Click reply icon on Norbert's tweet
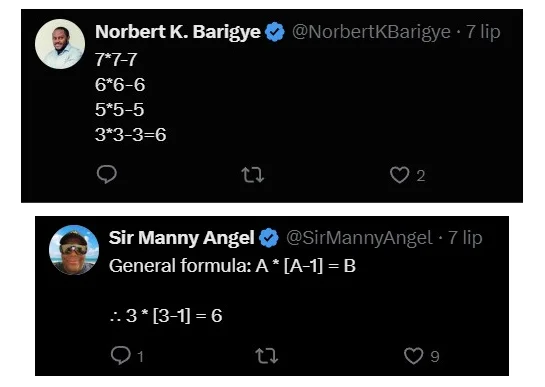Viewport: 545px width, 387px height. point(107,175)
